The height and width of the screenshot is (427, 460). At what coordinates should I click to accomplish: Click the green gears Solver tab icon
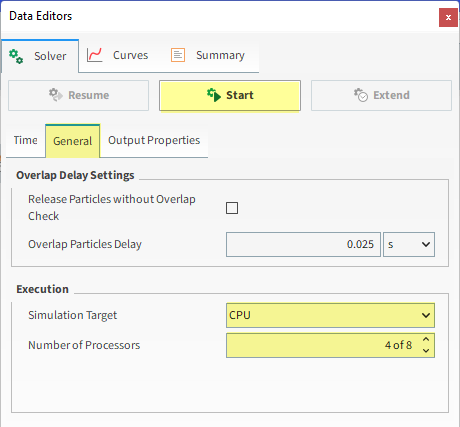16,56
